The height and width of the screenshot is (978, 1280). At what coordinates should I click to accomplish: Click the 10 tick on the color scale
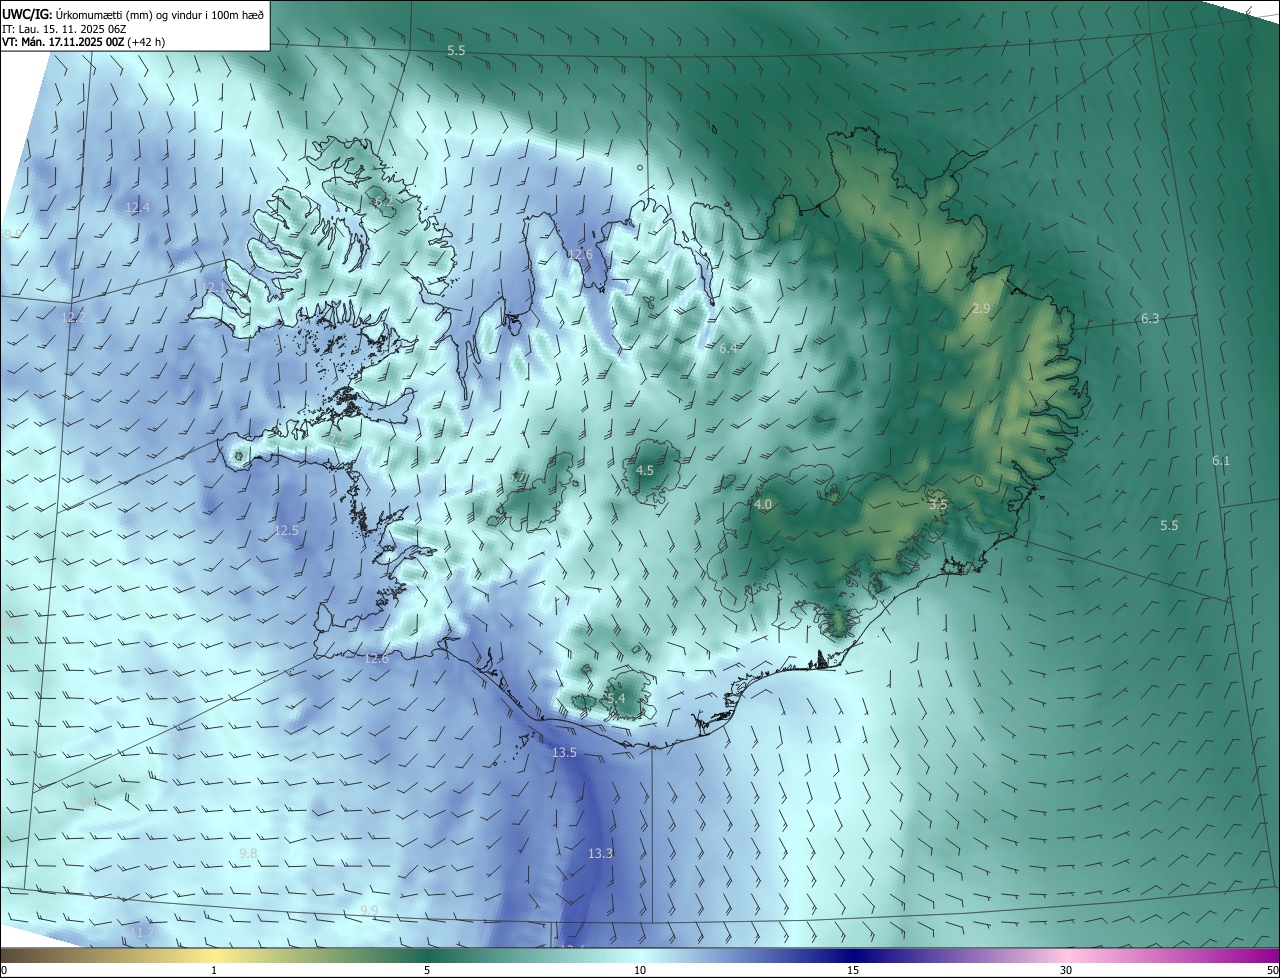(x=640, y=971)
